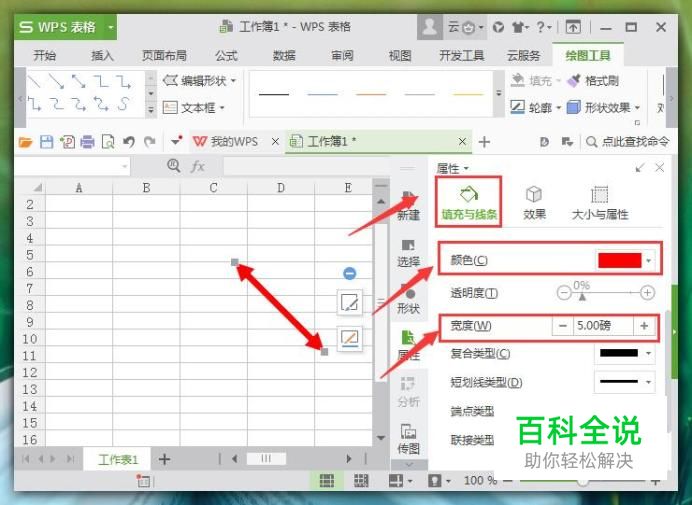Click the floating shape style brush button
This screenshot has width=692, height=505.
pos(350,303)
